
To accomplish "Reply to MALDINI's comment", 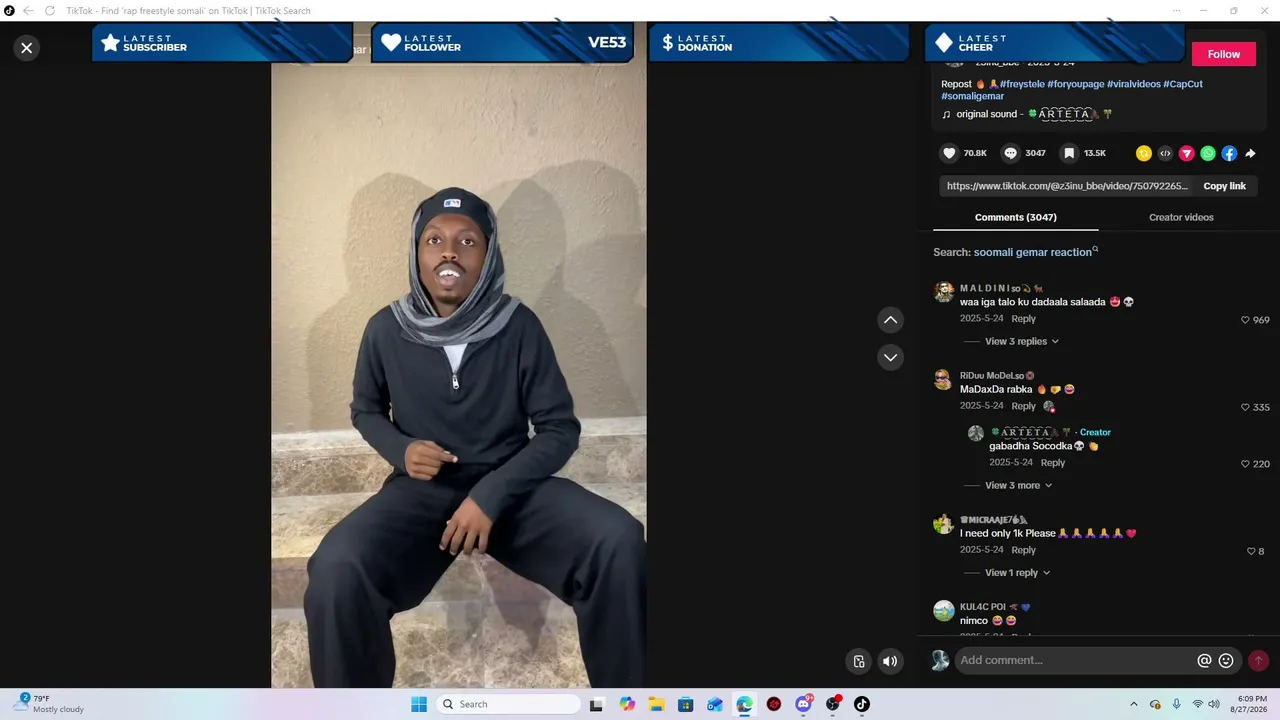I will [1023, 319].
